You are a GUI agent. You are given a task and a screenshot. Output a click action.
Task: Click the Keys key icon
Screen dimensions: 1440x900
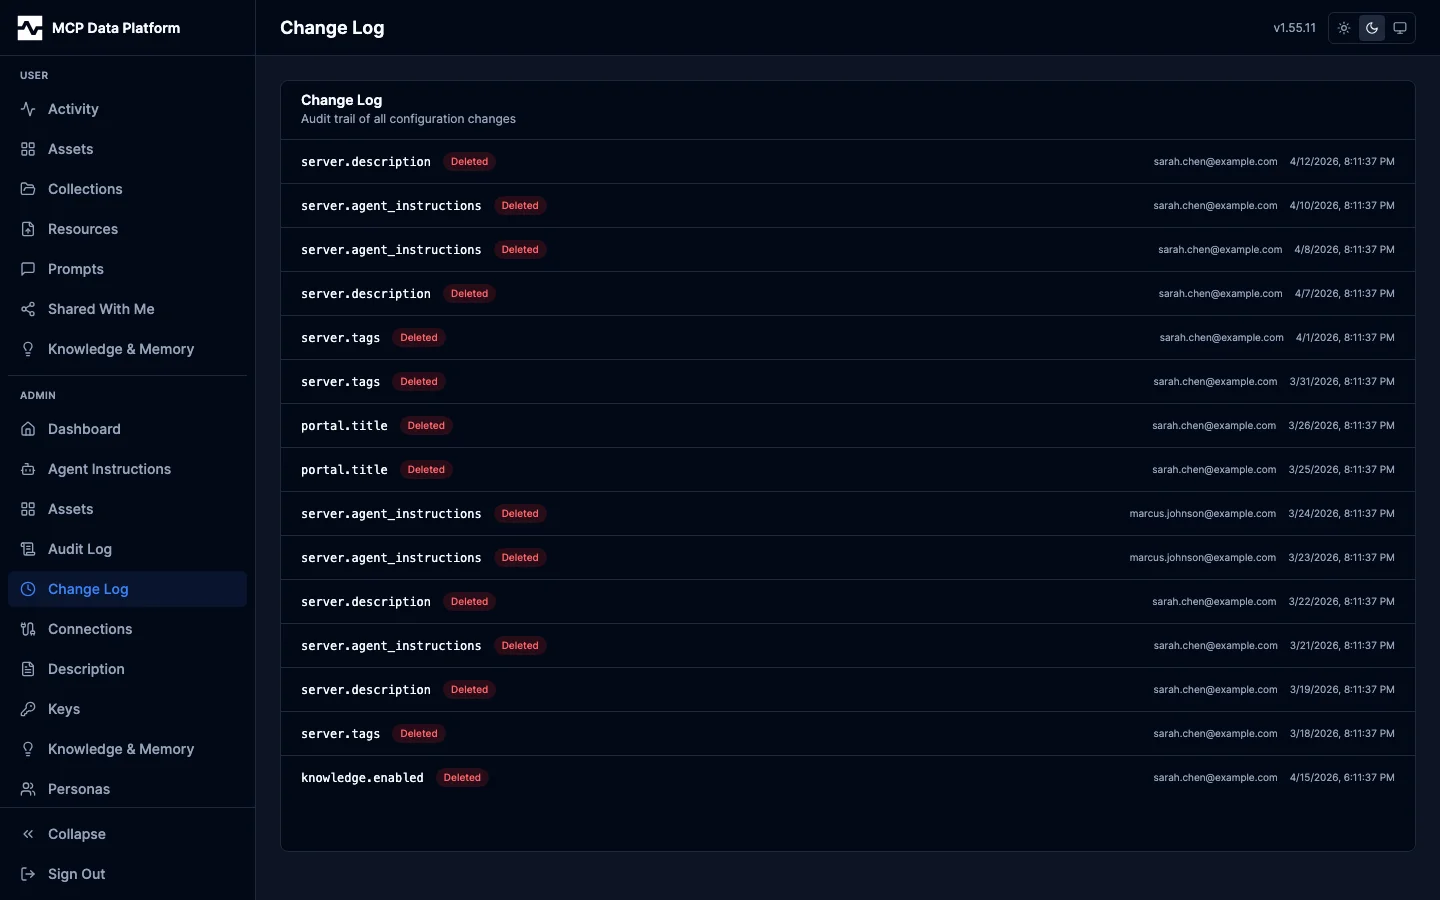tap(27, 709)
